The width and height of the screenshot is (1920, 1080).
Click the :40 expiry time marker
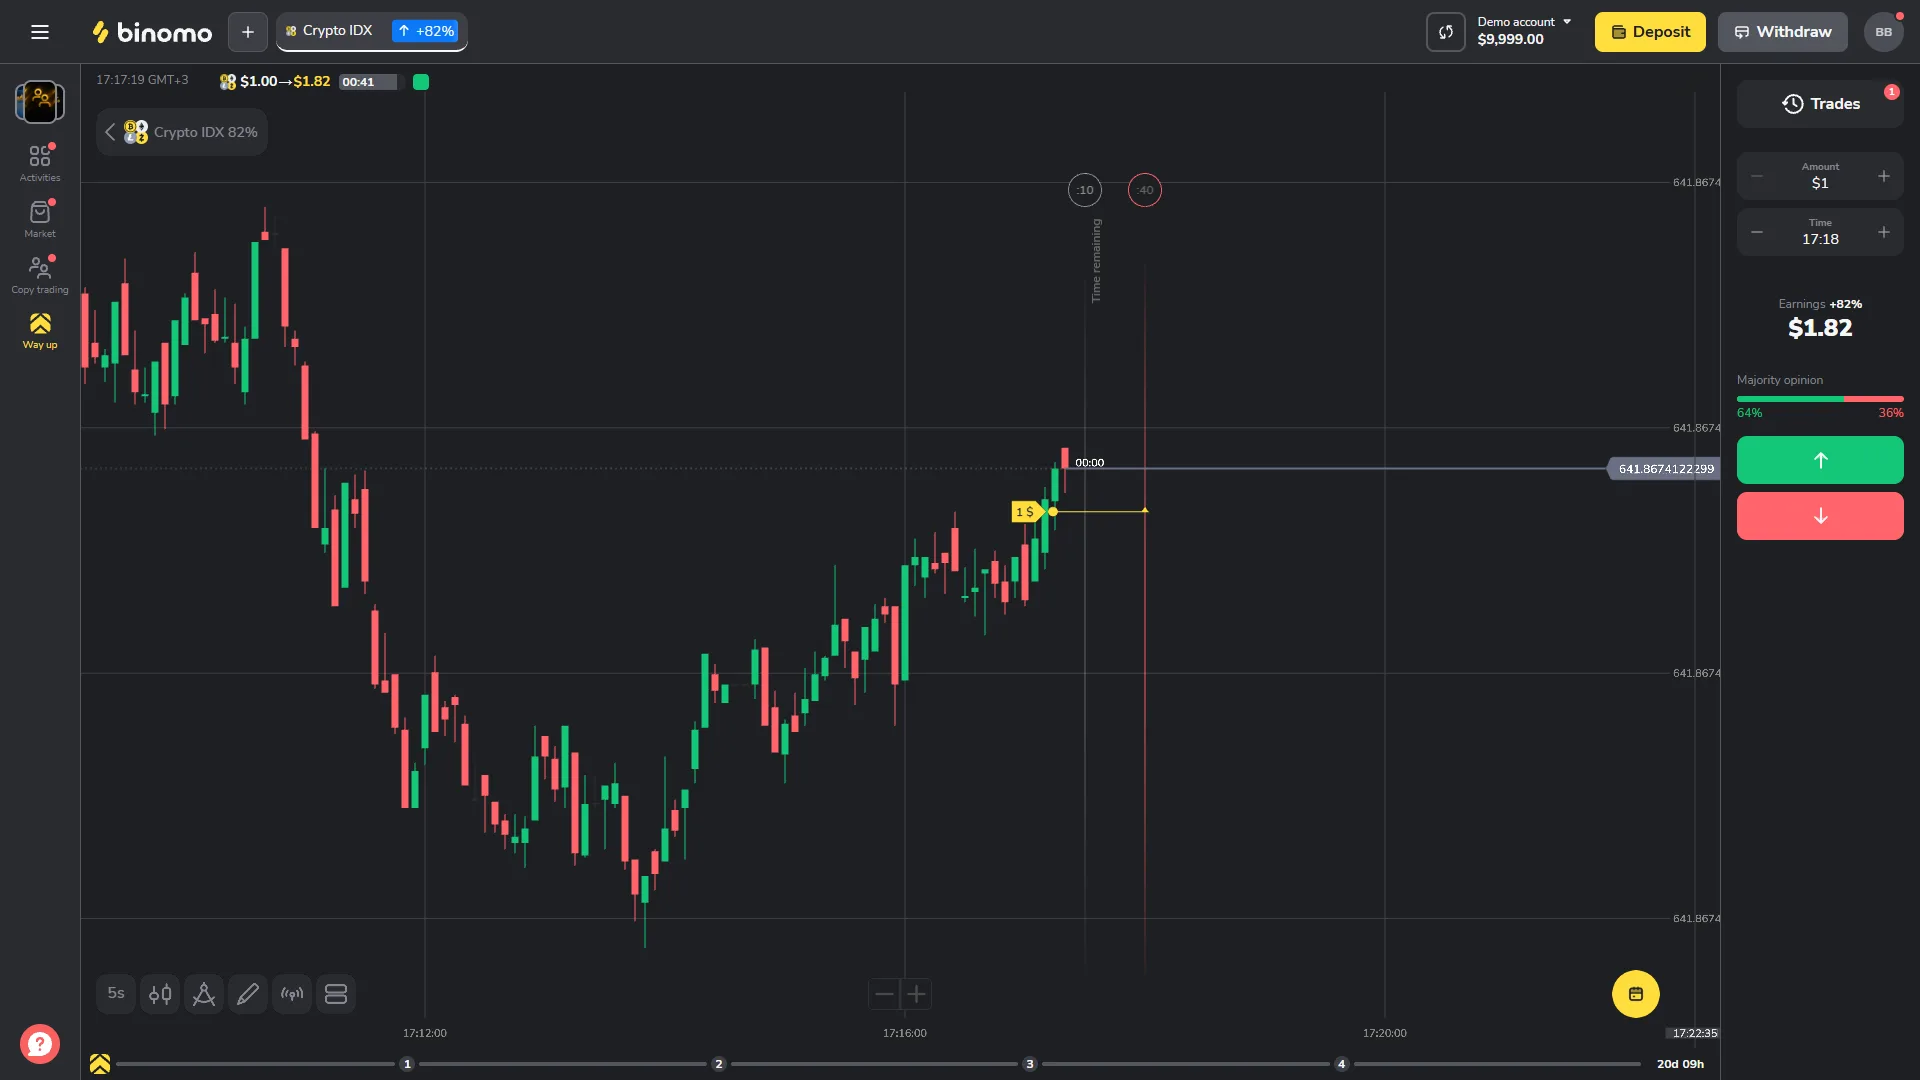pos(1145,190)
